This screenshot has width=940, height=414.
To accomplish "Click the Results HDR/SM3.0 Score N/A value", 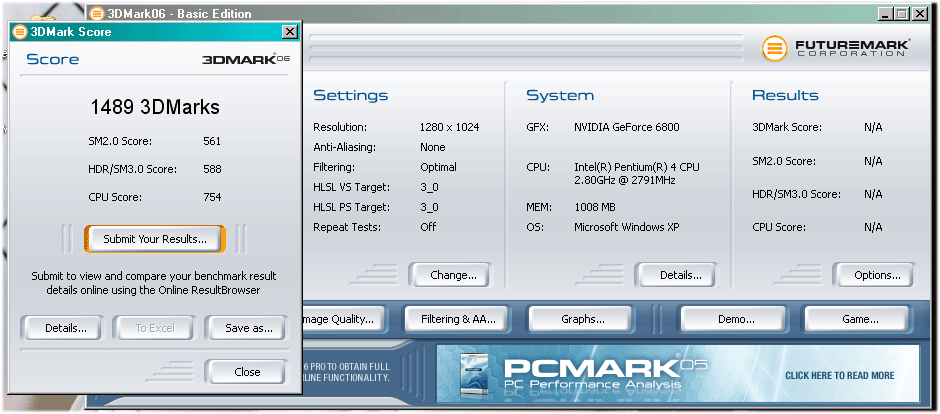I will tap(873, 194).
